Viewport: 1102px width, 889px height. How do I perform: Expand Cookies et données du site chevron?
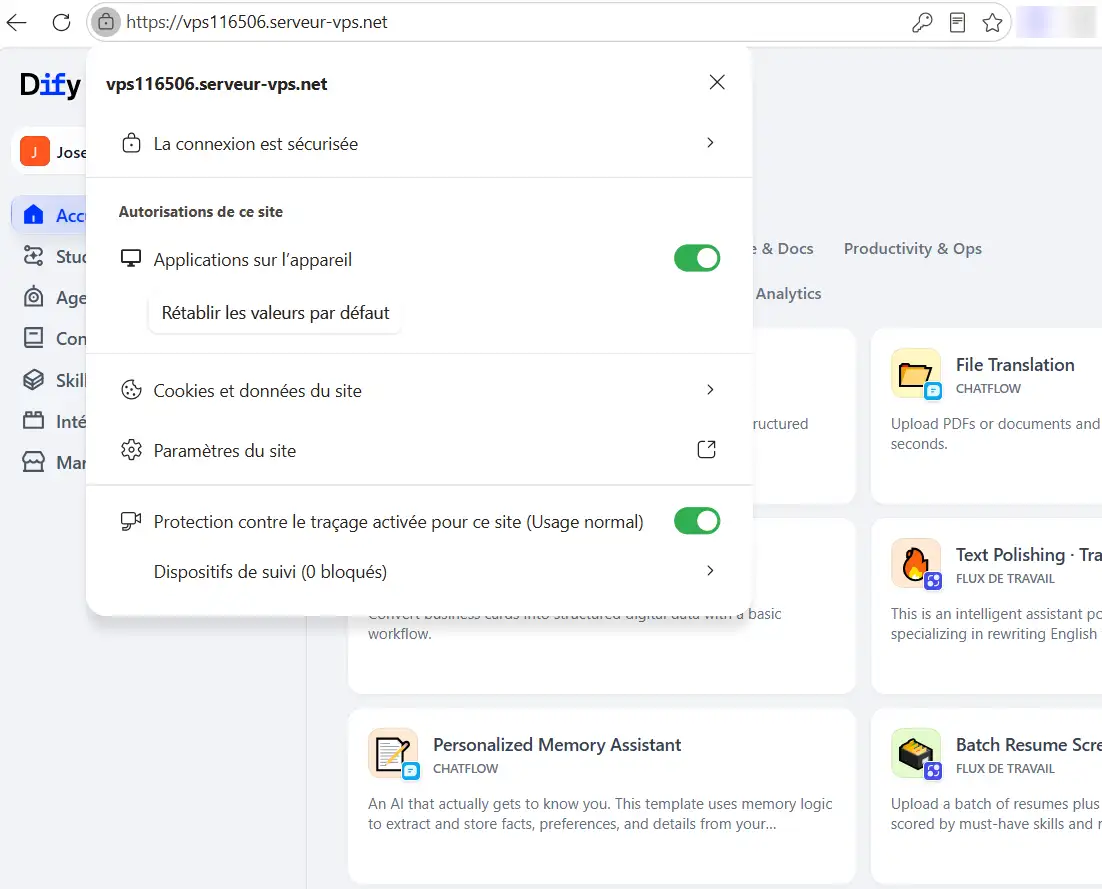tap(710, 389)
